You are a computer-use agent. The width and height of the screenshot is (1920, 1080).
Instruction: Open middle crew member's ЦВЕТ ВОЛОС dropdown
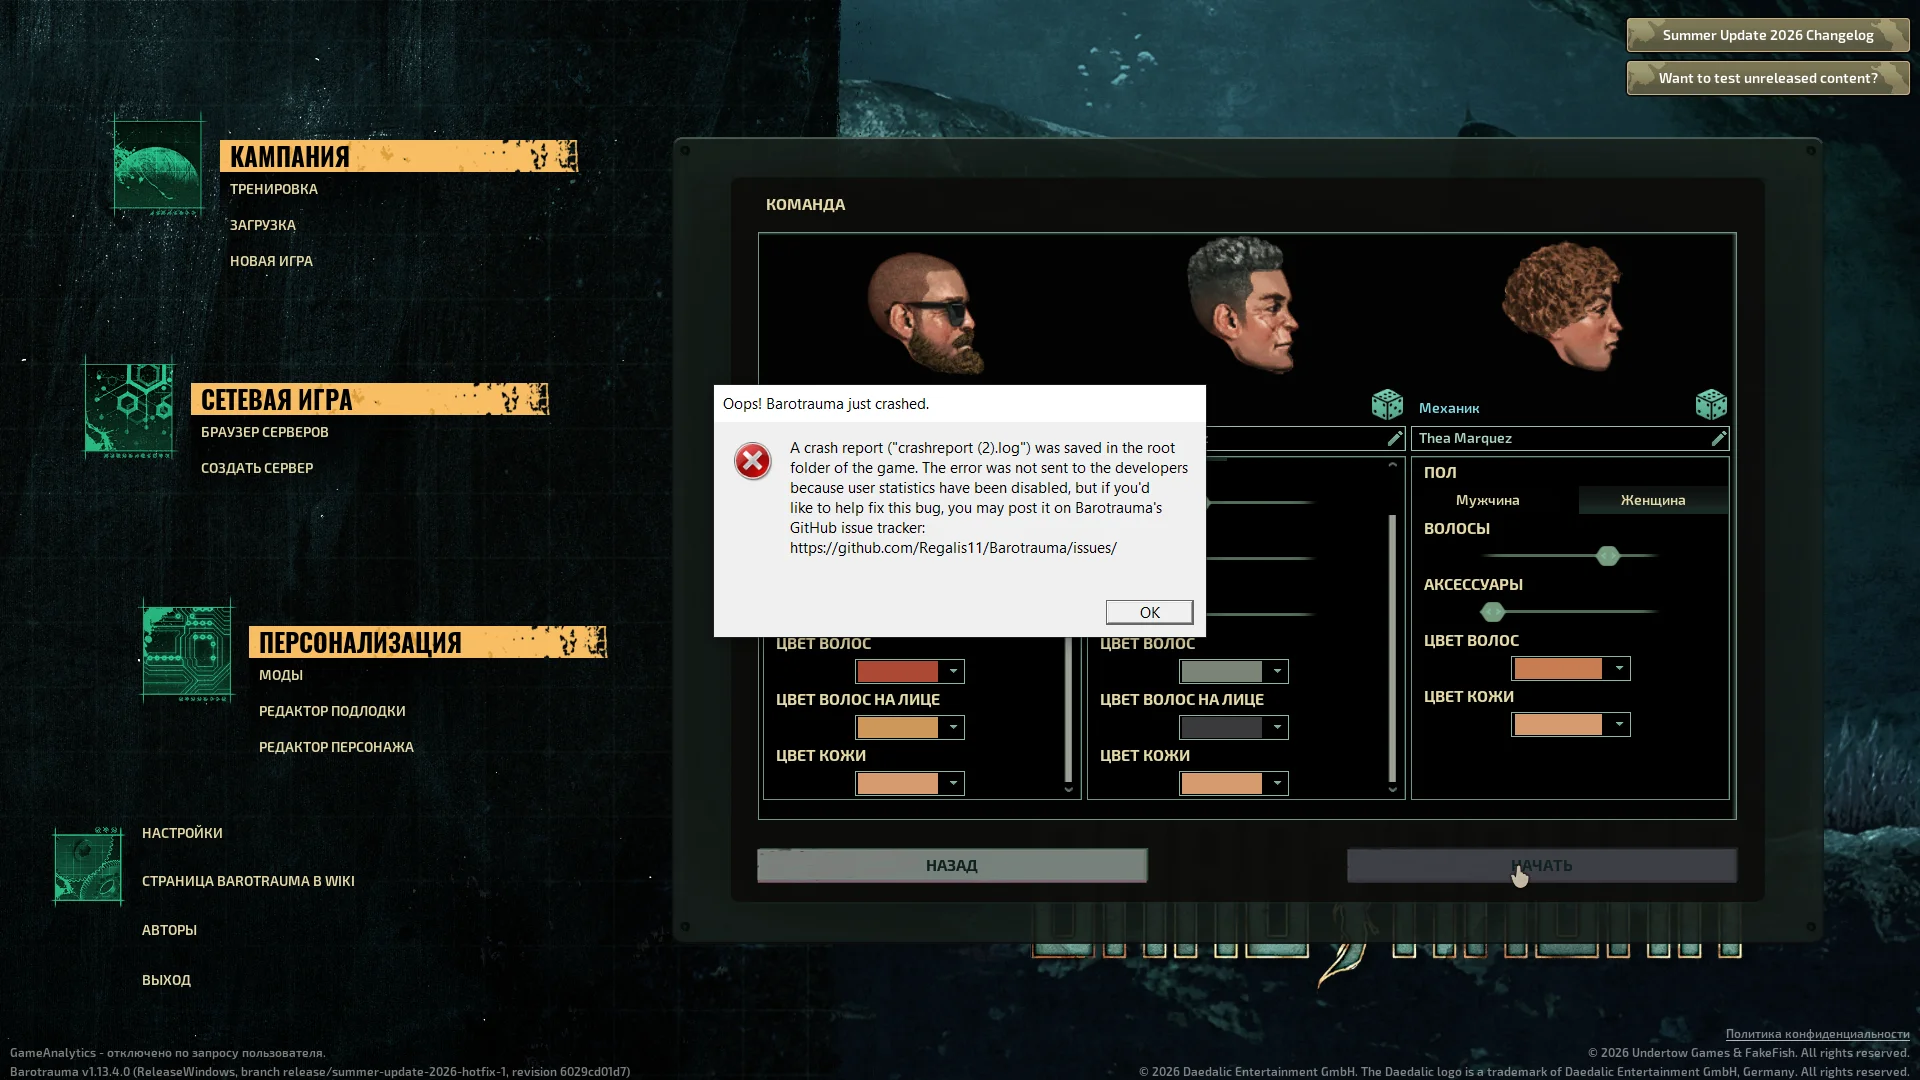pyautogui.click(x=1234, y=672)
